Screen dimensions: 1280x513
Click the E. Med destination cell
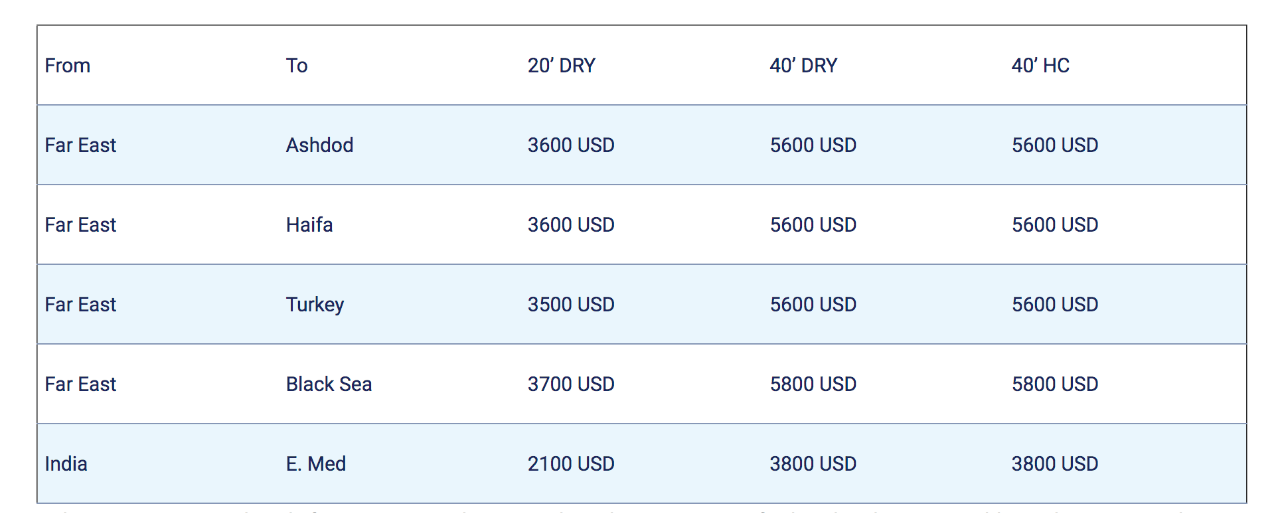(x=316, y=464)
